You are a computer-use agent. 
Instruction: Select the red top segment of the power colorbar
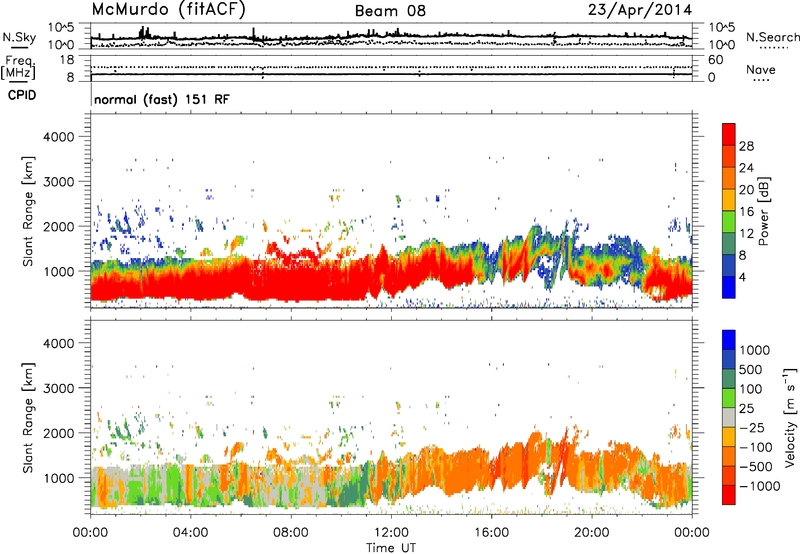point(729,134)
